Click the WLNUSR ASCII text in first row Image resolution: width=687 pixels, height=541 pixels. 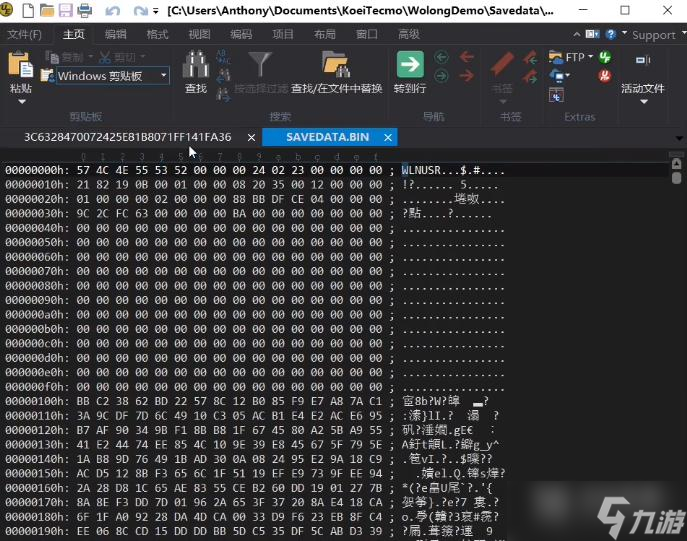[x=421, y=170]
